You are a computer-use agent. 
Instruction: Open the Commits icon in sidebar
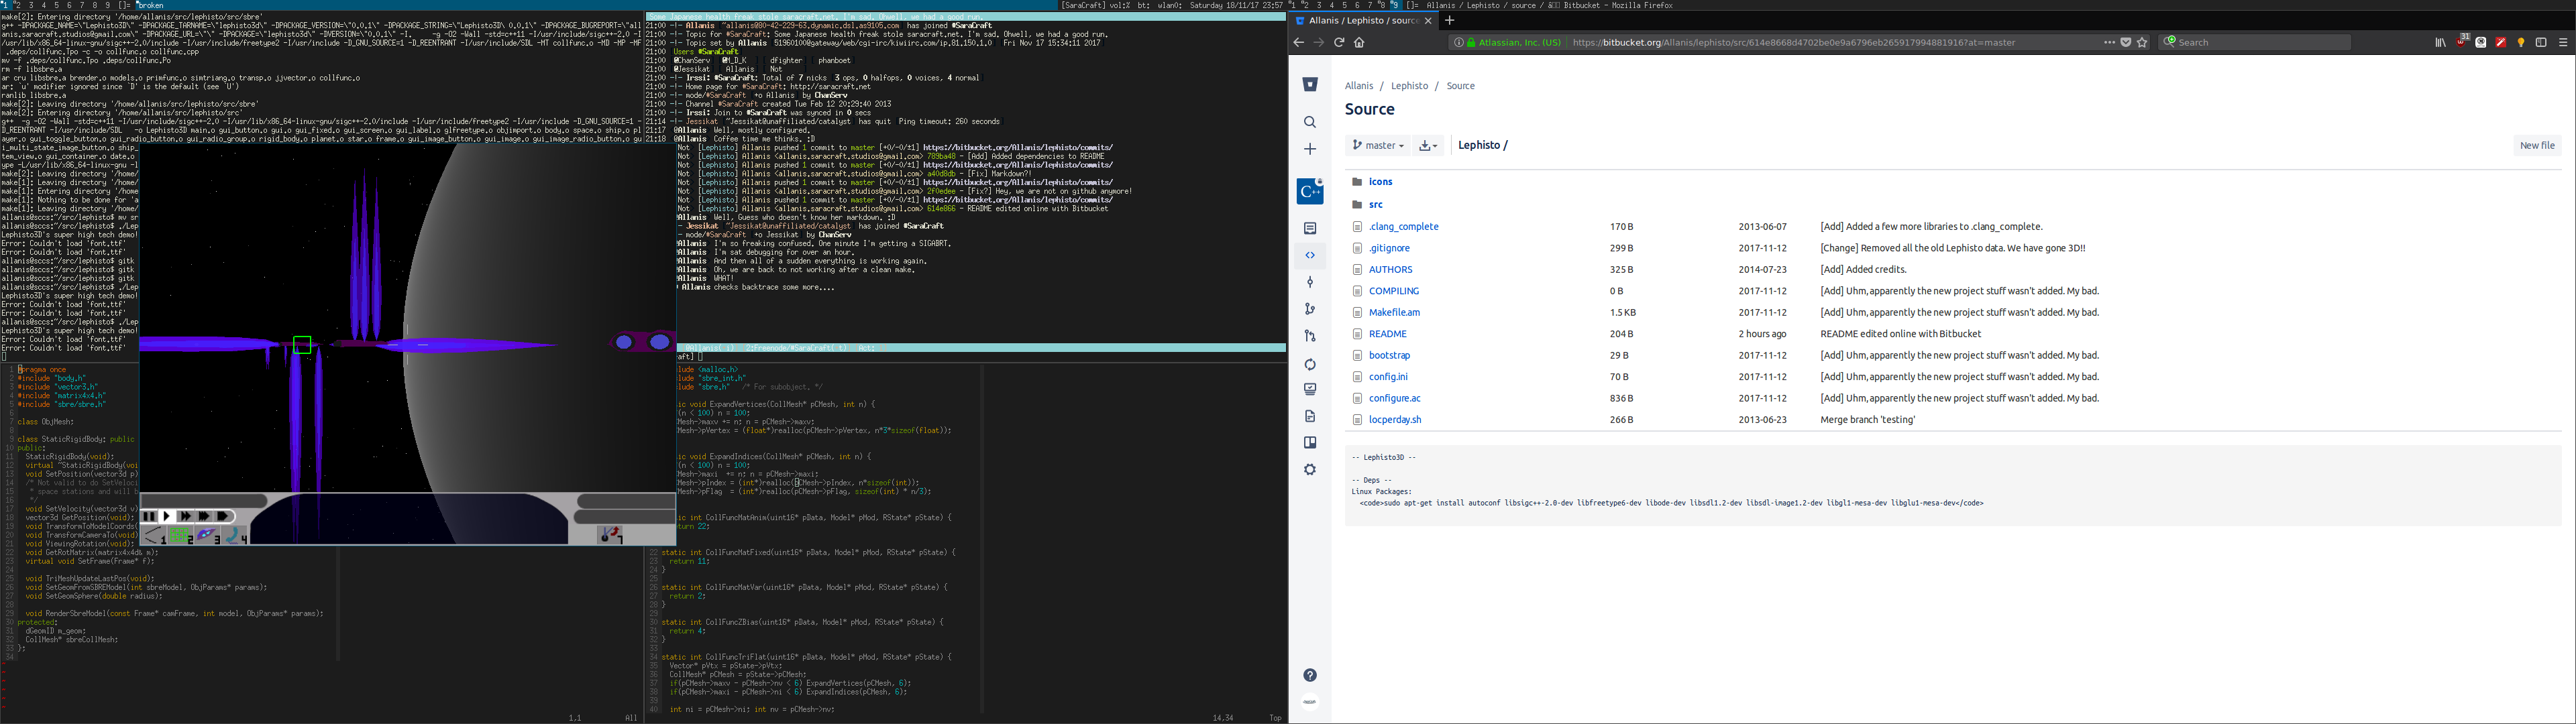[x=1310, y=282]
